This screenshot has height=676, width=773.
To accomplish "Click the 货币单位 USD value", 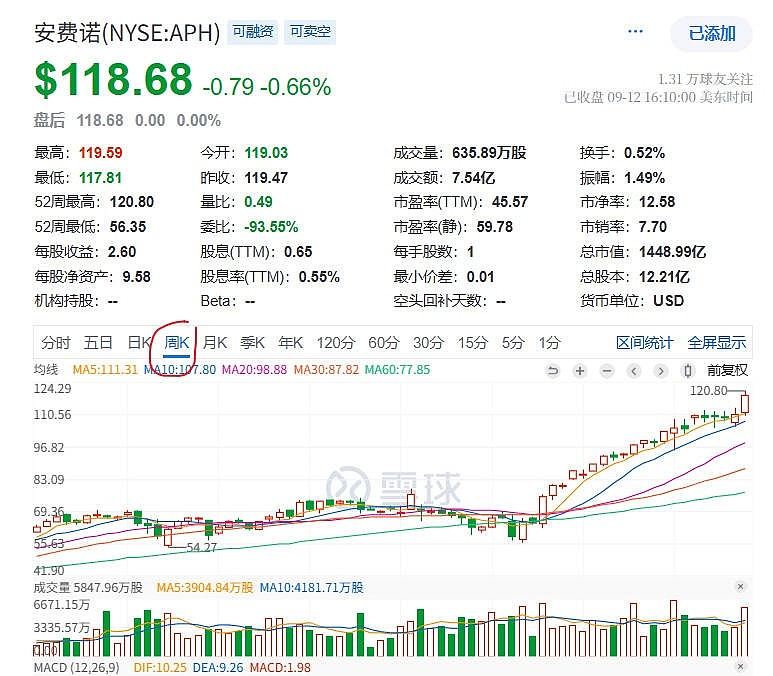I will (668, 301).
